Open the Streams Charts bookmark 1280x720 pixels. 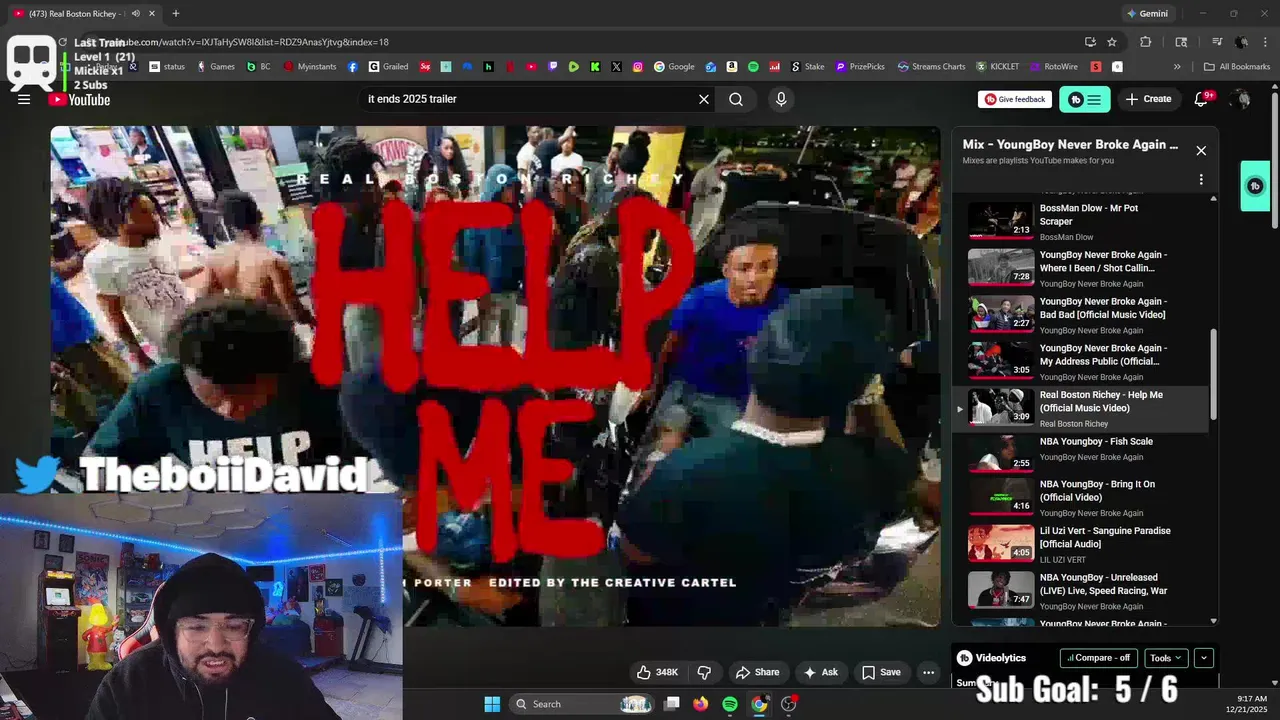tap(932, 67)
